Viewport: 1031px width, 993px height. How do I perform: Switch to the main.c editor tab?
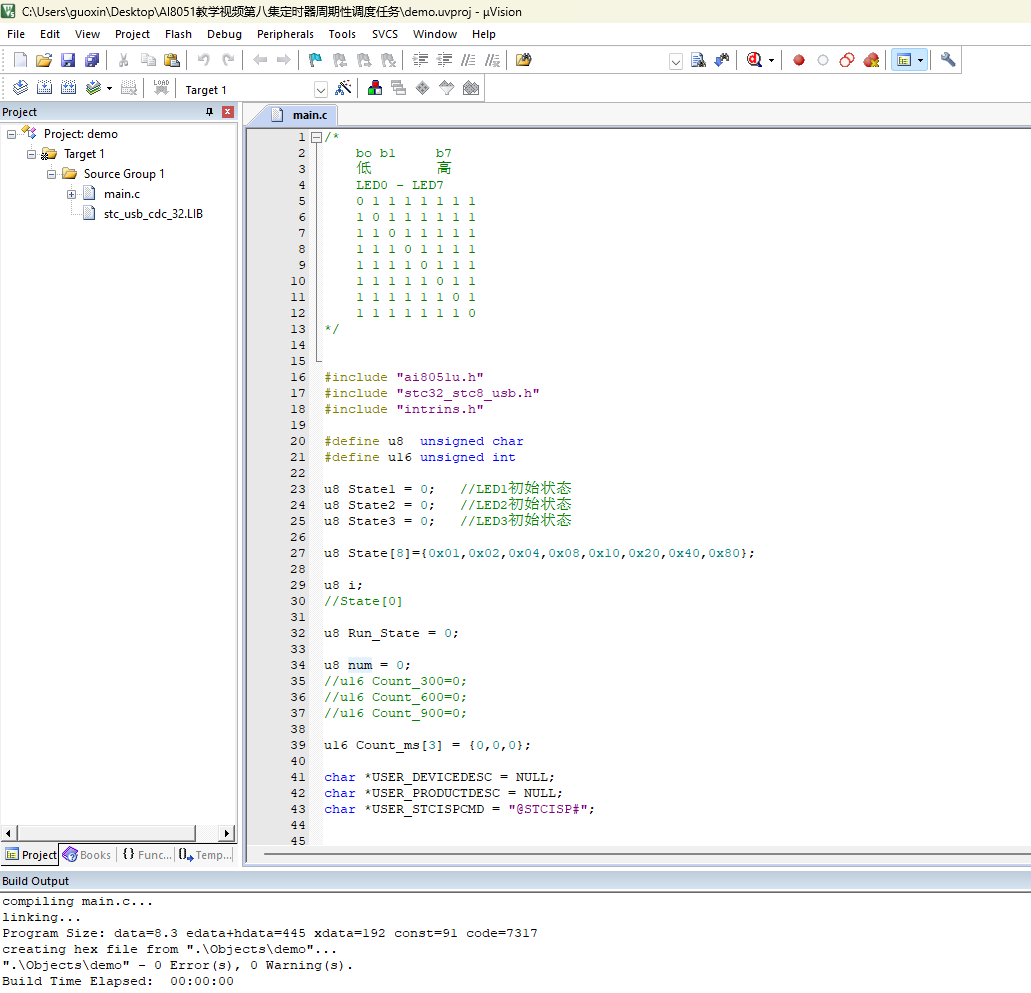click(x=302, y=115)
